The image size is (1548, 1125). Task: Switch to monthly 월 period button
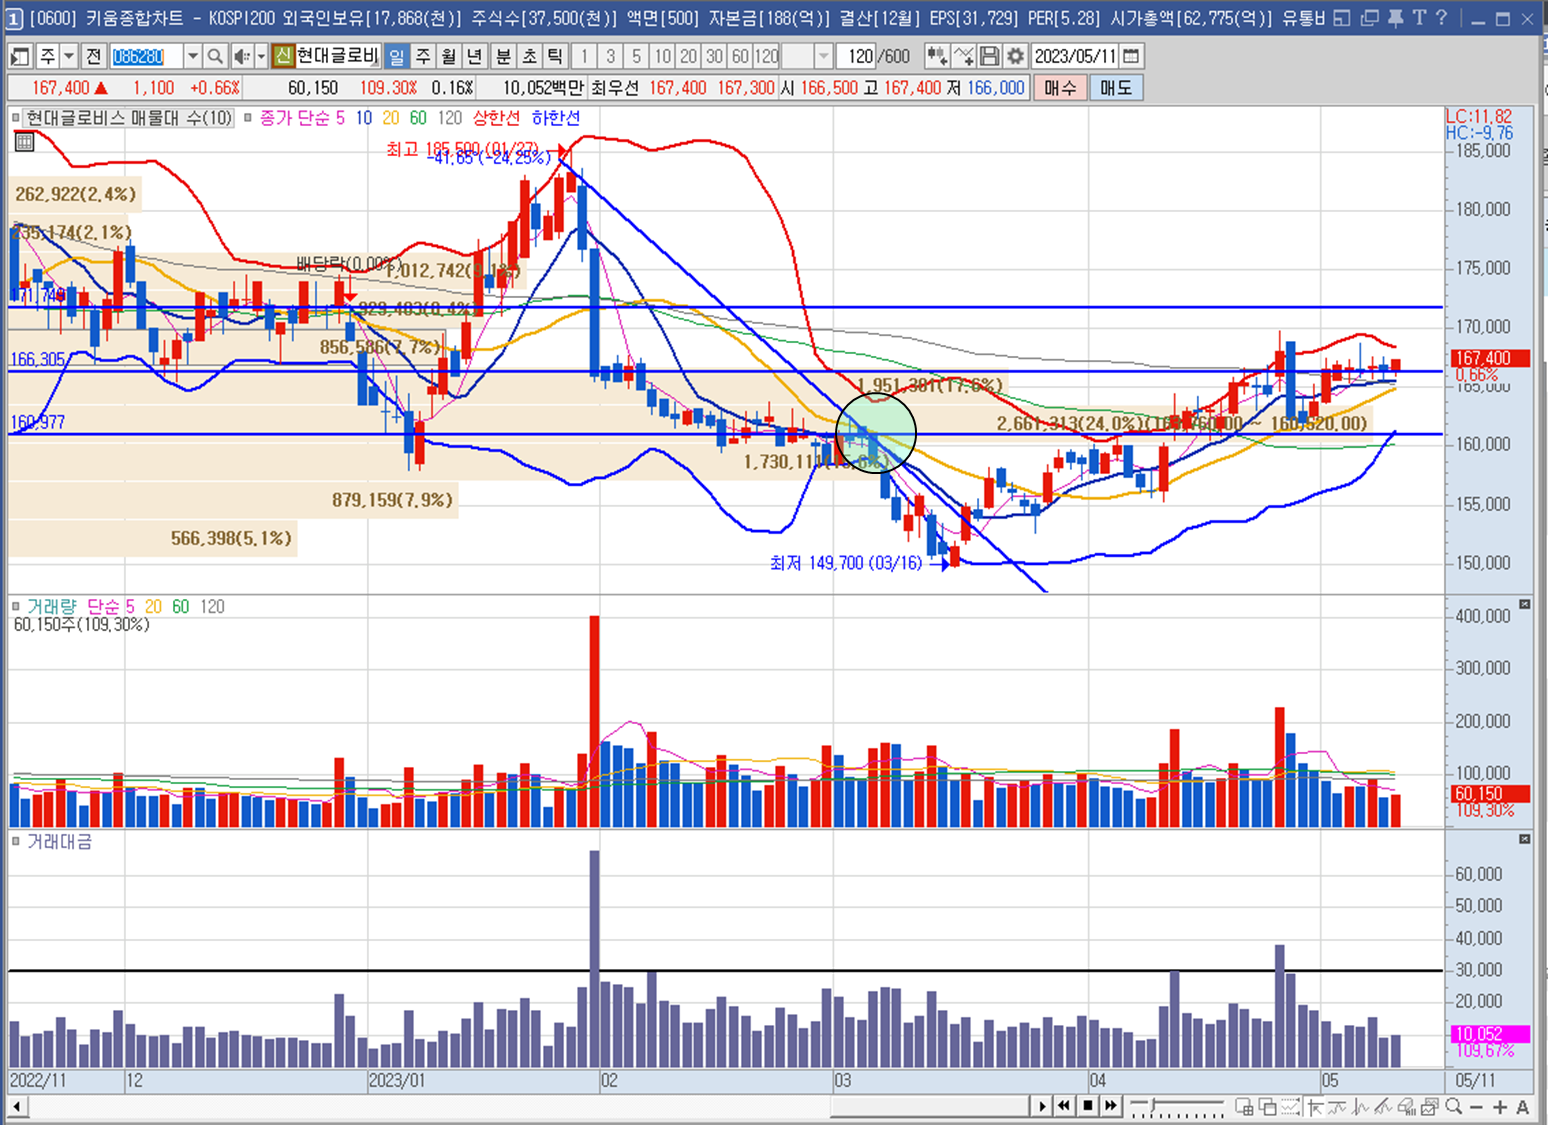pos(449,57)
